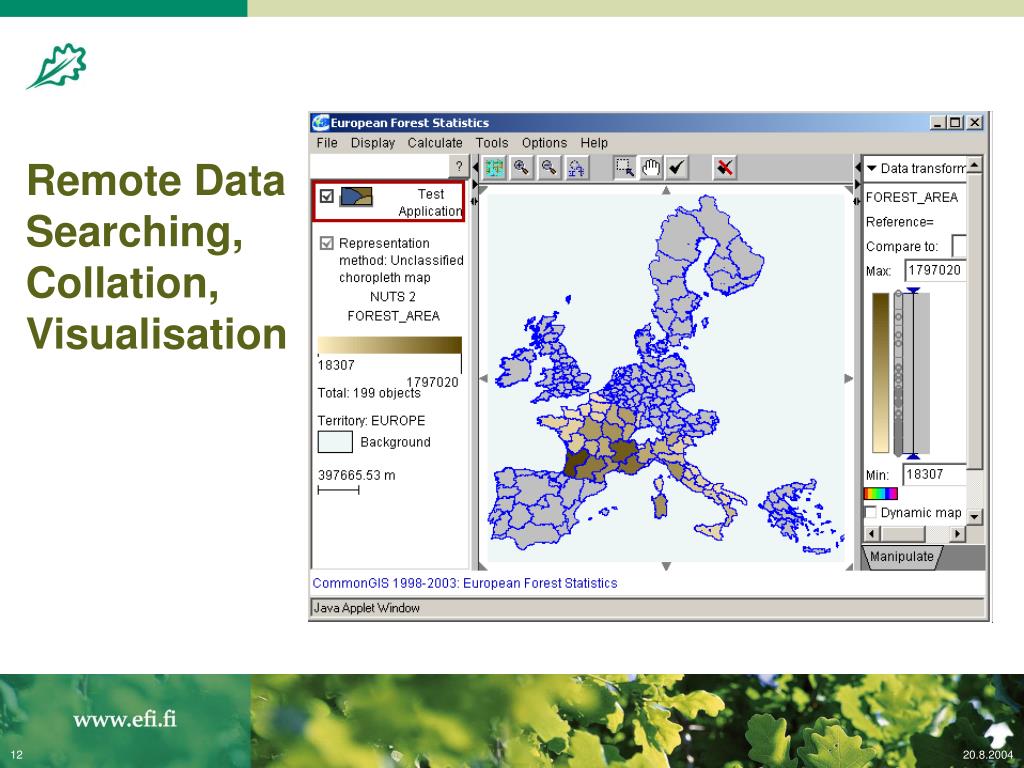
Task: Open the File menu
Action: coord(327,143)
